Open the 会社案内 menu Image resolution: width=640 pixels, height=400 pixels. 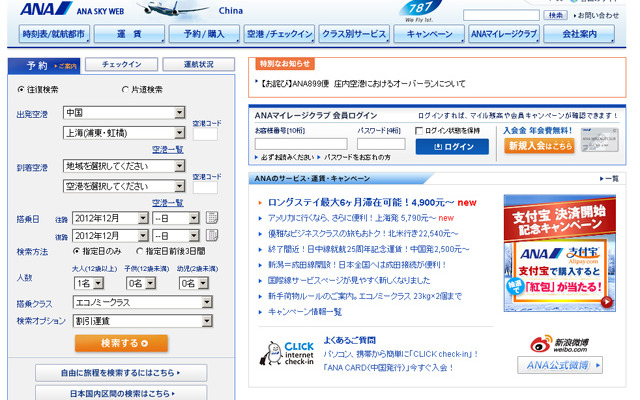pyautogui.click(x=579, y=34)
